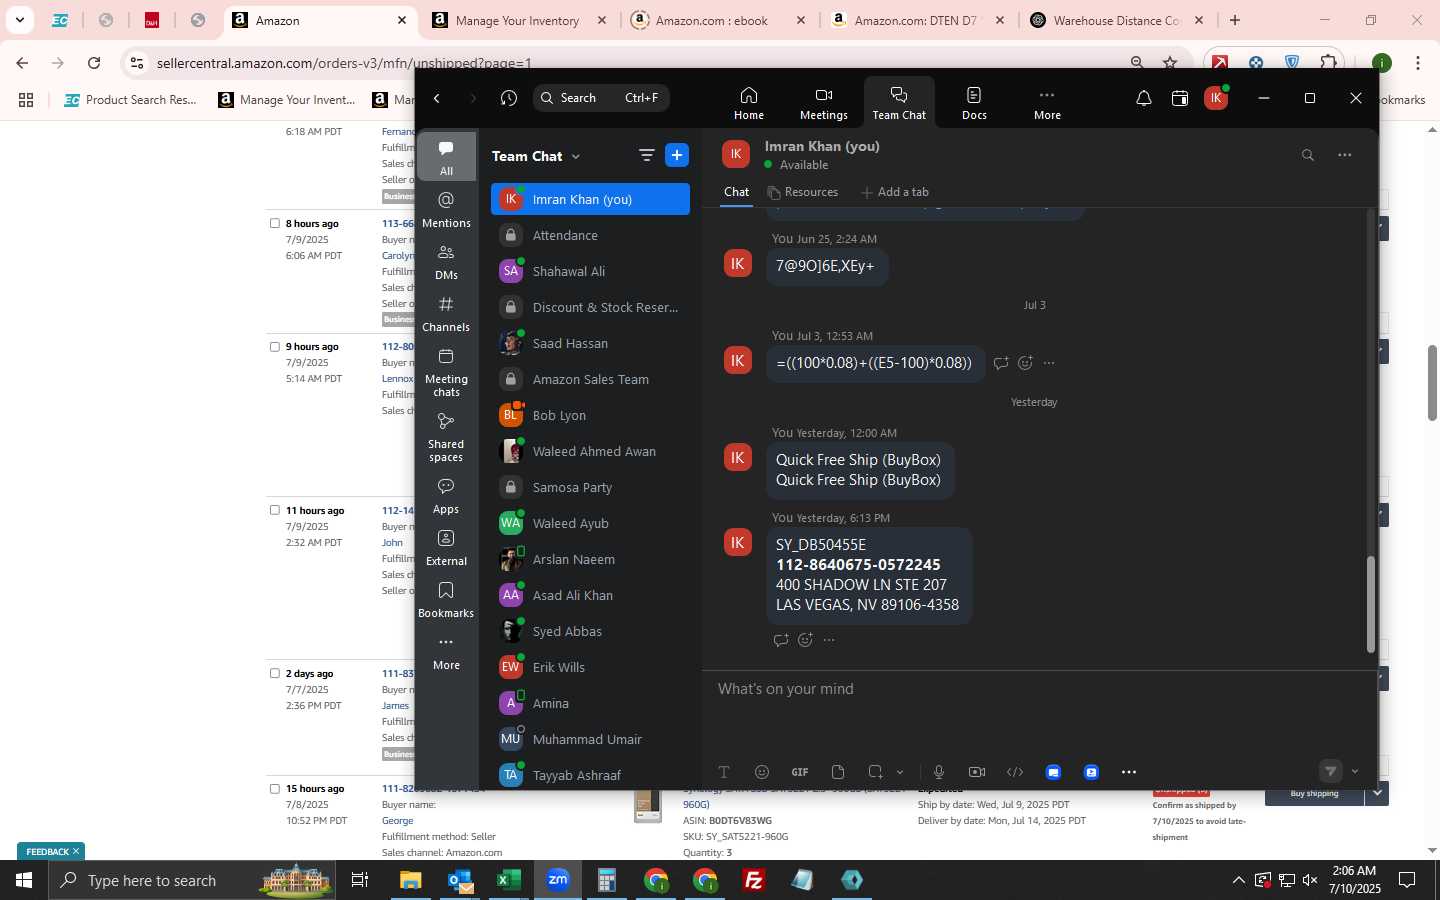
Task: Reply to the LAS VEGAS address message
Action: [x=781, y=640]
